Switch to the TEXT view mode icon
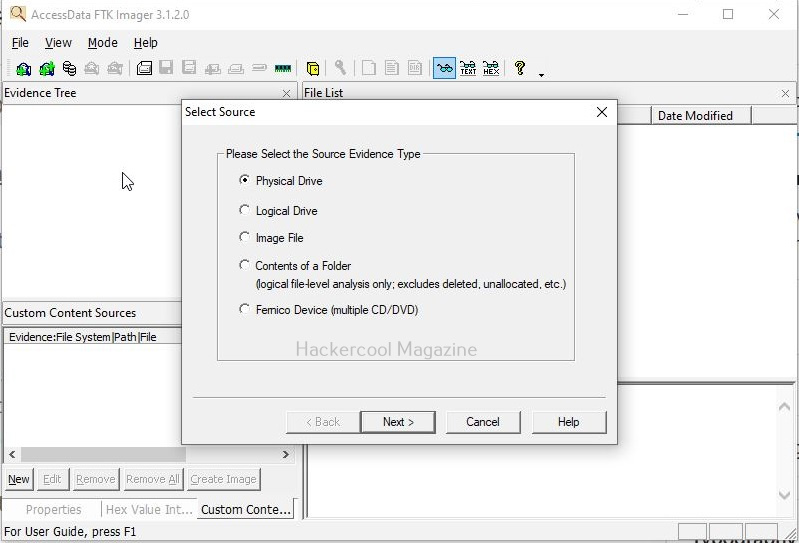 467,69
